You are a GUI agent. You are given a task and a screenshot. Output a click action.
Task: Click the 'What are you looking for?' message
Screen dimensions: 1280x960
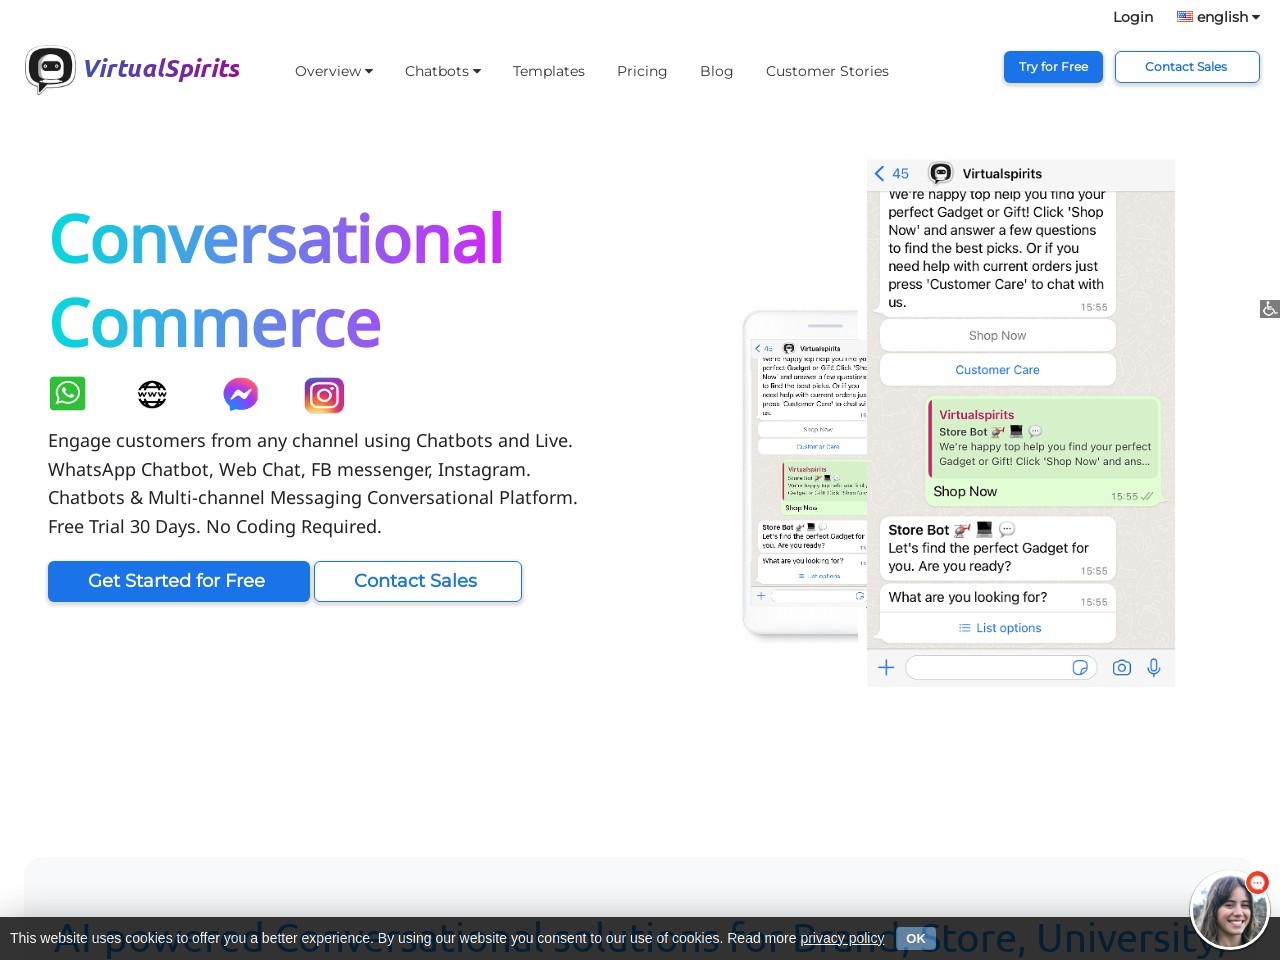pos(967,597)
